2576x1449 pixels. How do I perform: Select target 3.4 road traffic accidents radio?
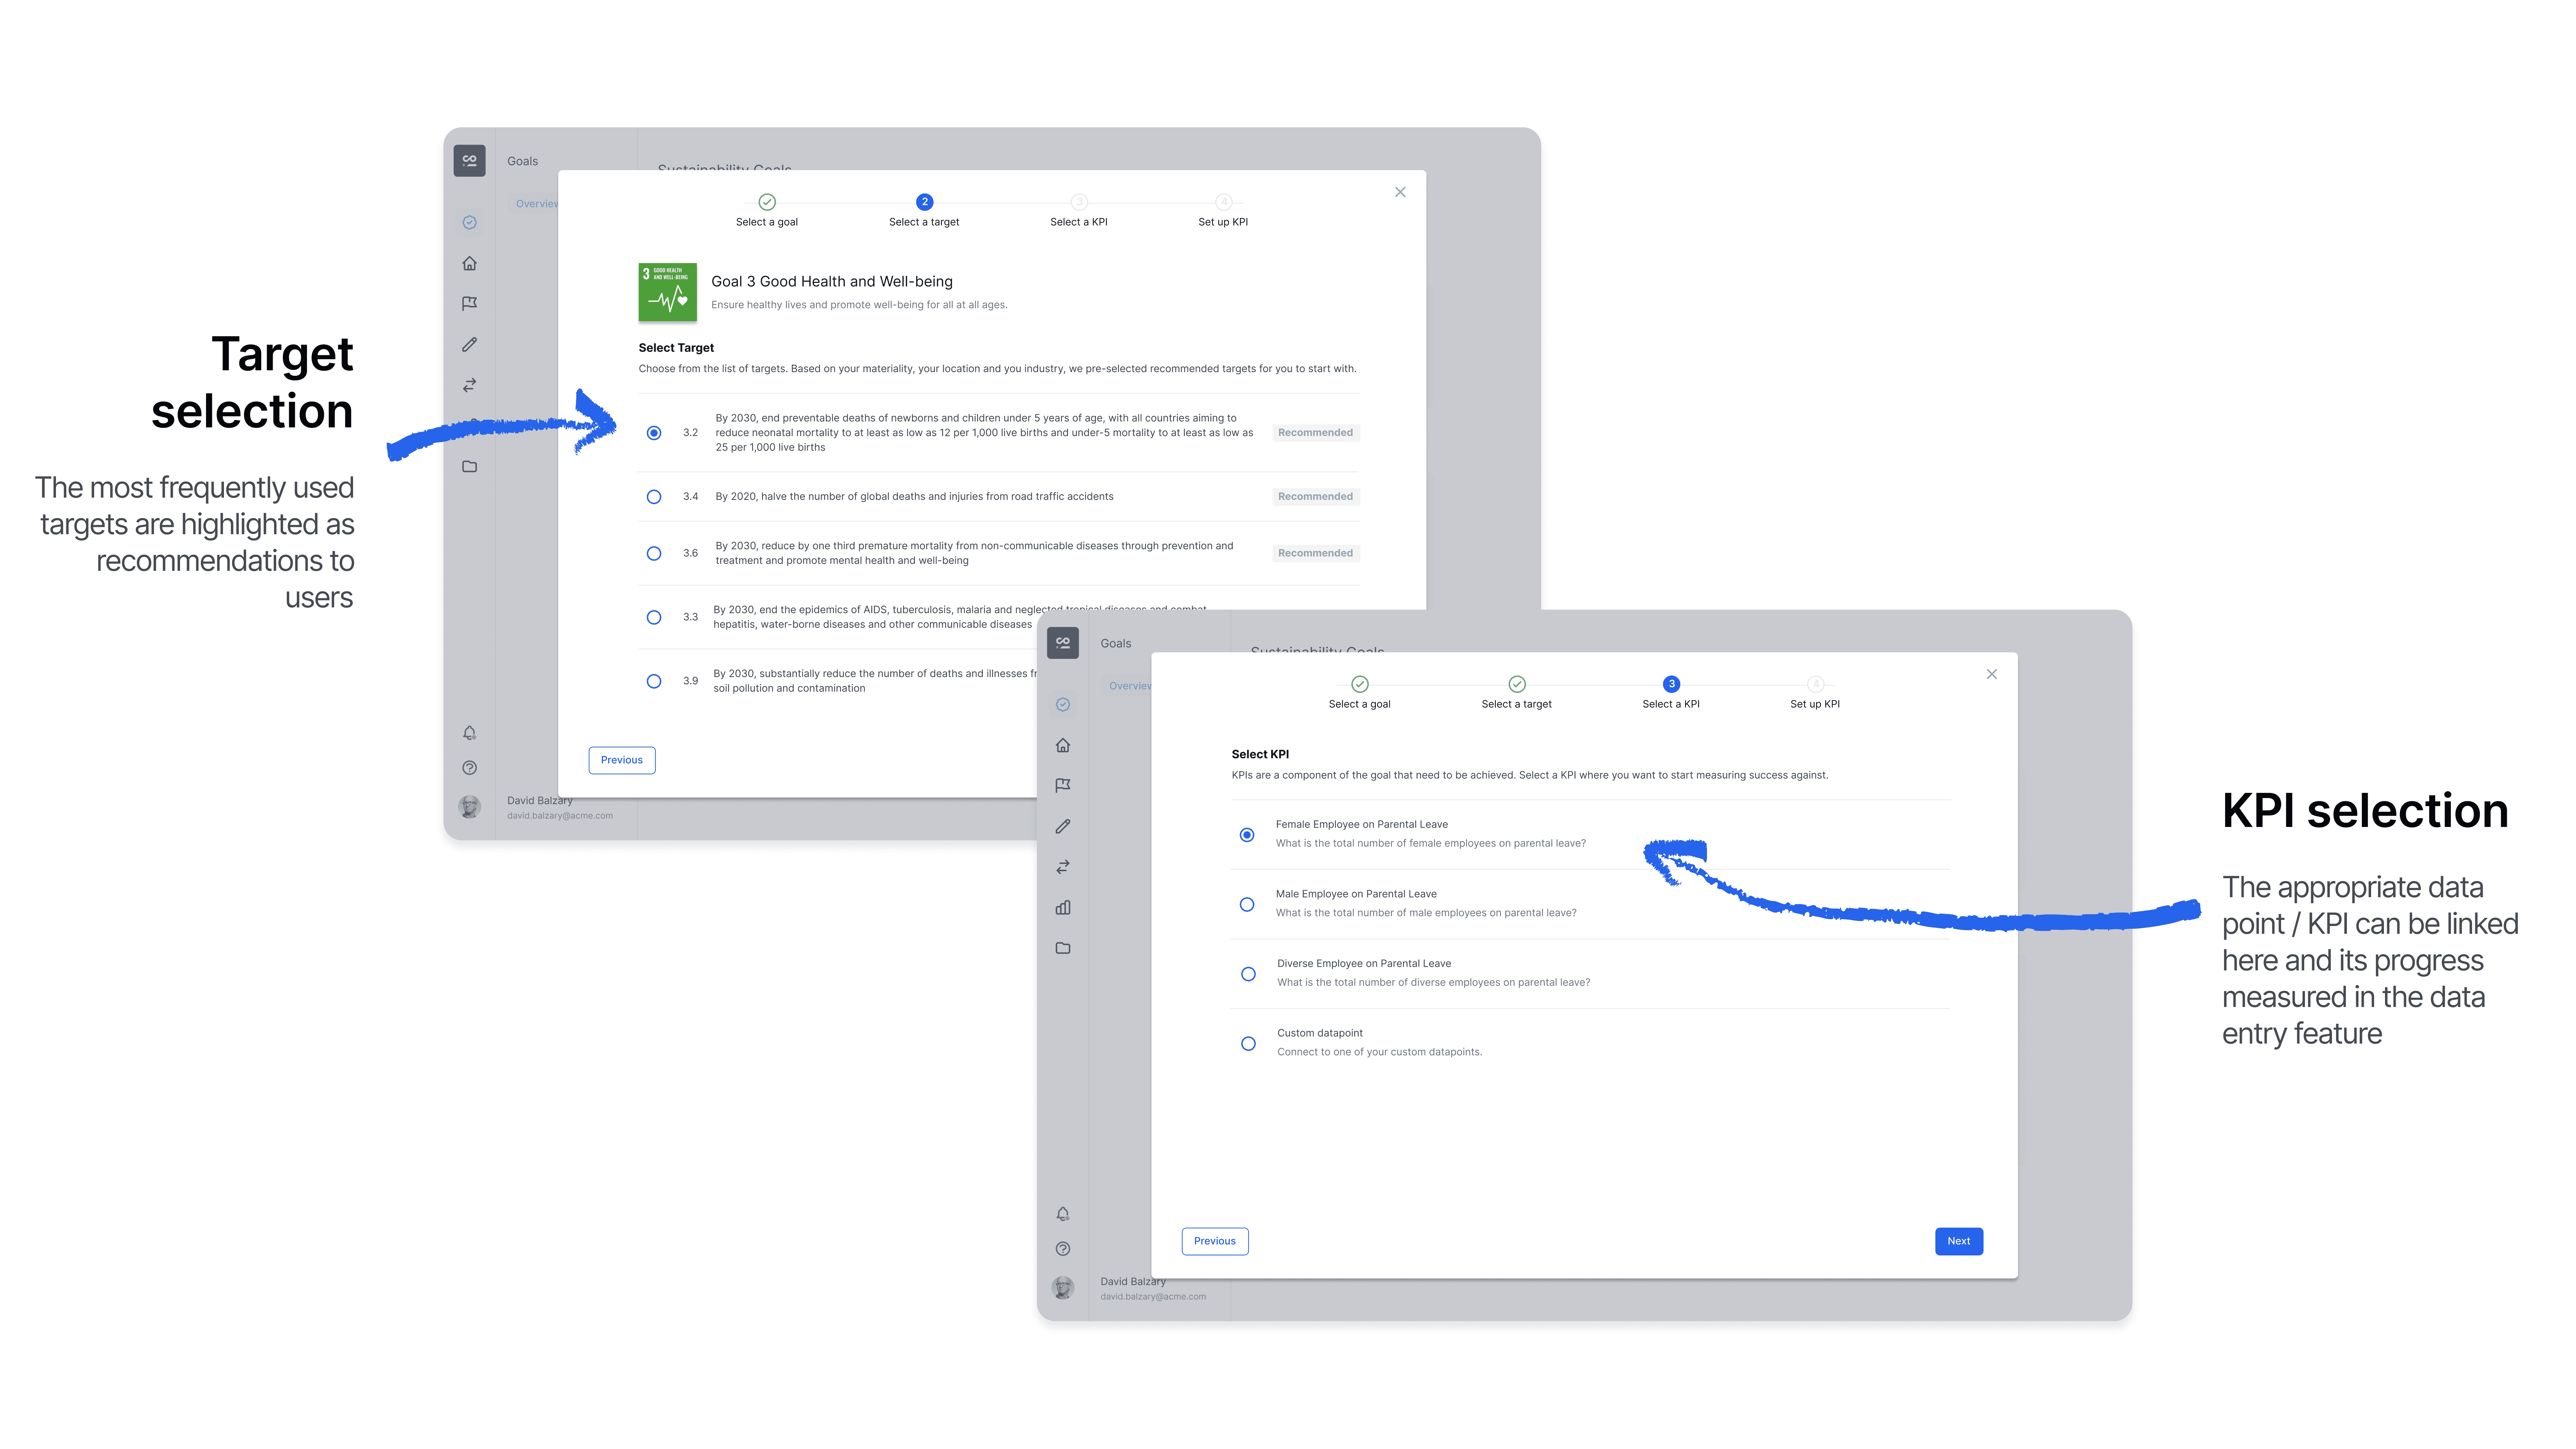(654, 497)
